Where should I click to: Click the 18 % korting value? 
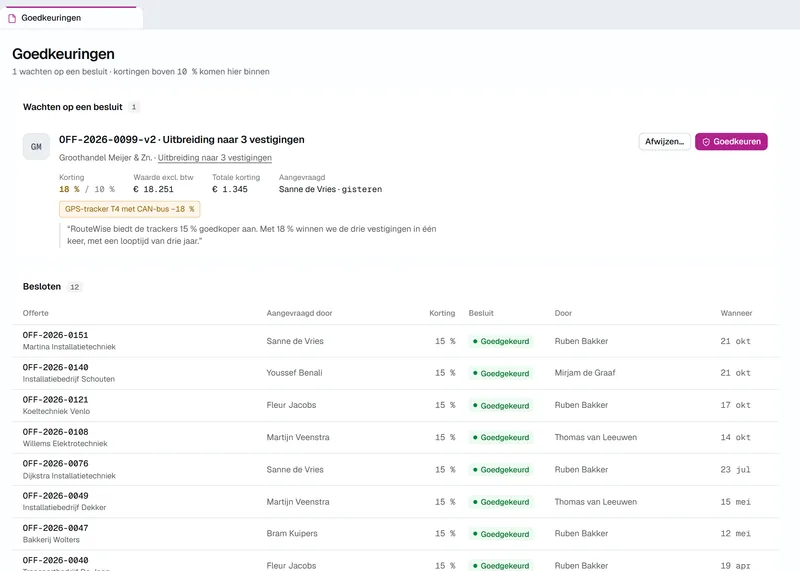[69, 189]
